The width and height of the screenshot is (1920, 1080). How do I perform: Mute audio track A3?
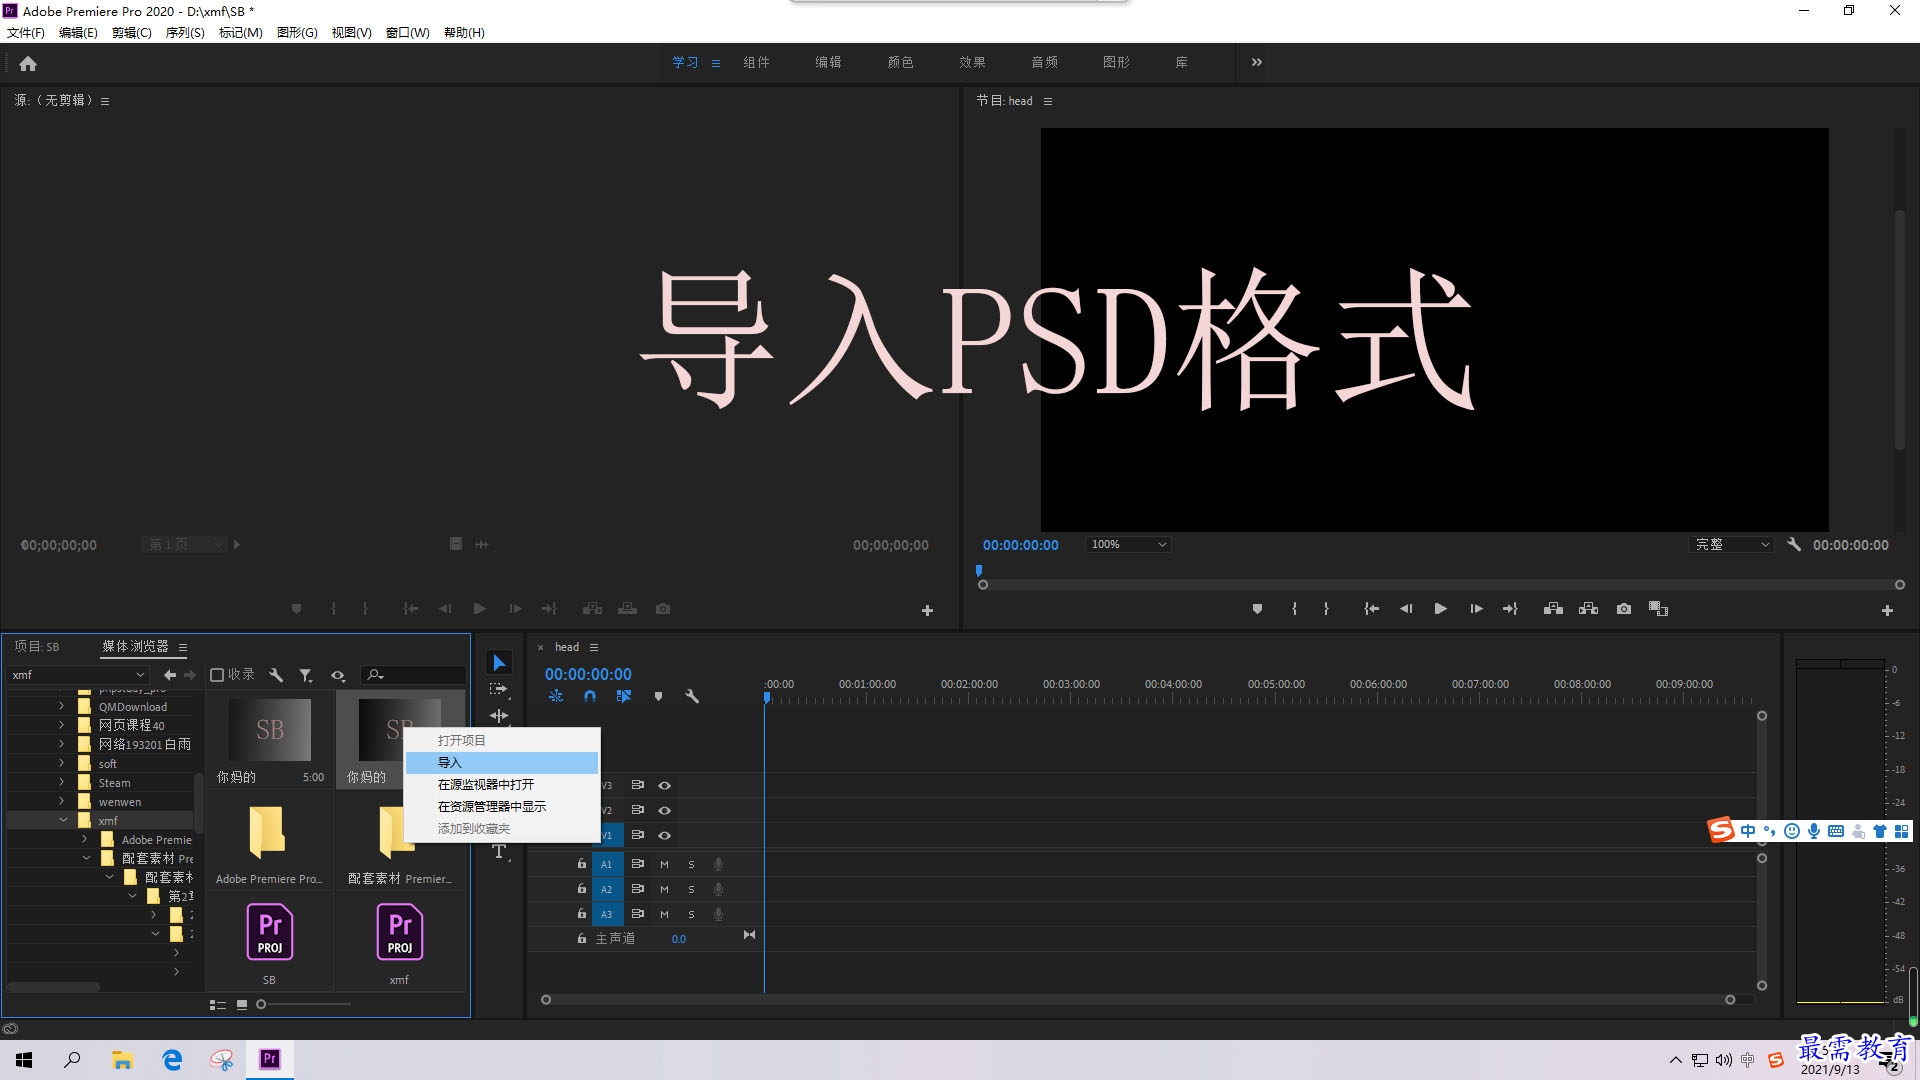point(664,914)
